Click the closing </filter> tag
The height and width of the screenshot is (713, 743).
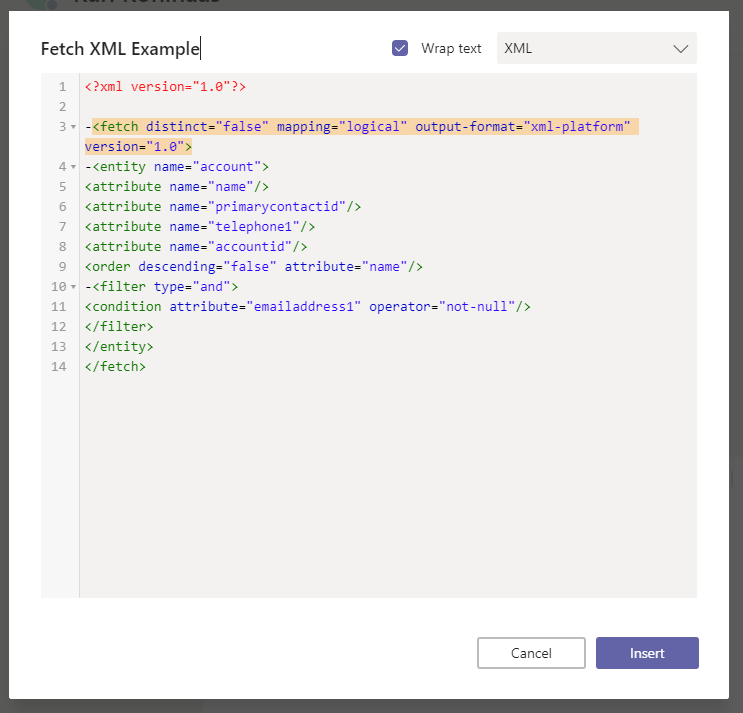tap(119, 326)
